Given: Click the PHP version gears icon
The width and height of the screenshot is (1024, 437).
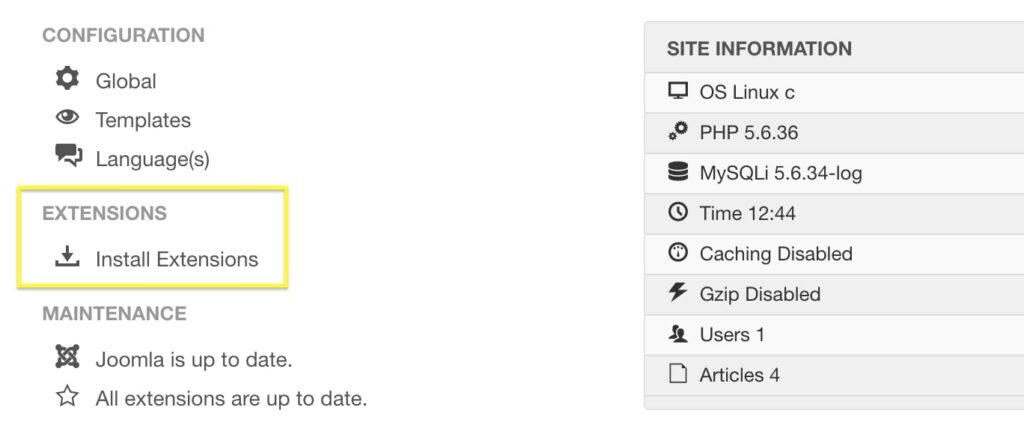Looking at the screenshot, I should [678, 132].
